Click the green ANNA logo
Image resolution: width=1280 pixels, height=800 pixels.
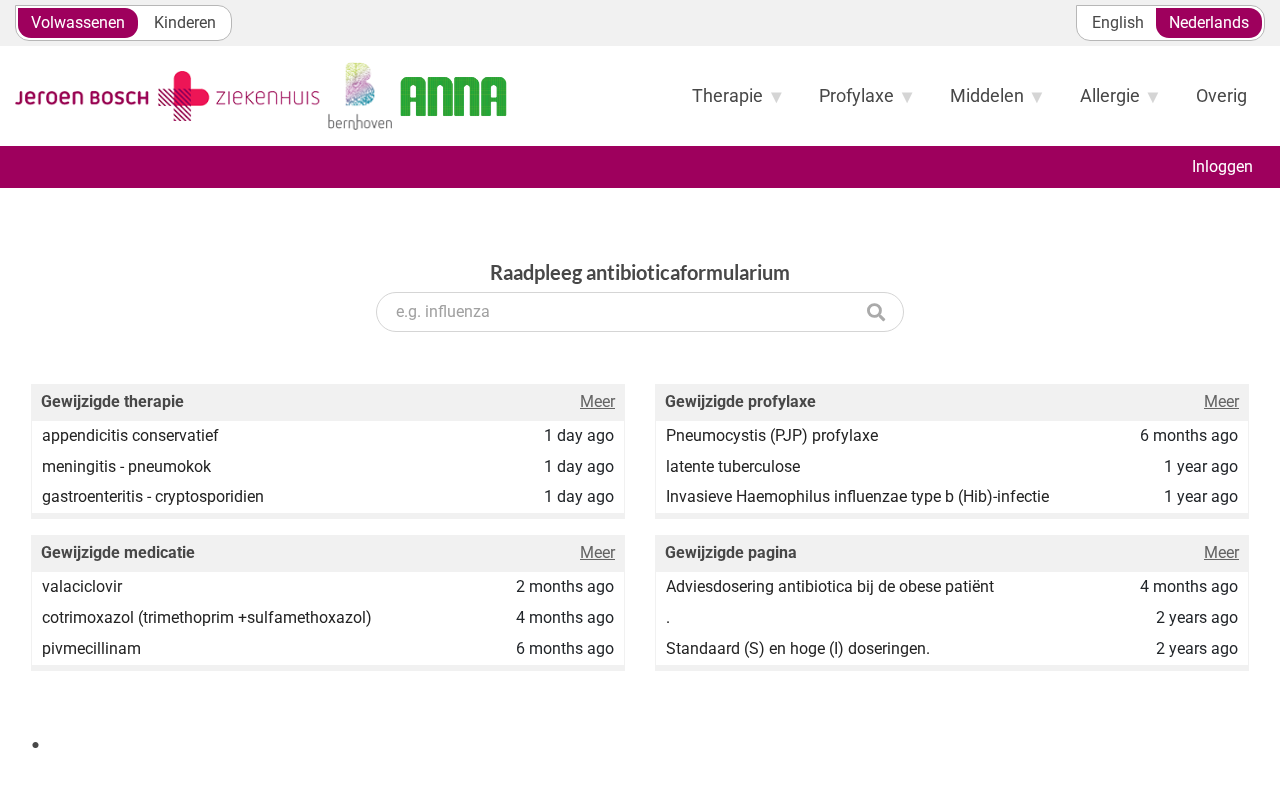[x=453, y=97]
